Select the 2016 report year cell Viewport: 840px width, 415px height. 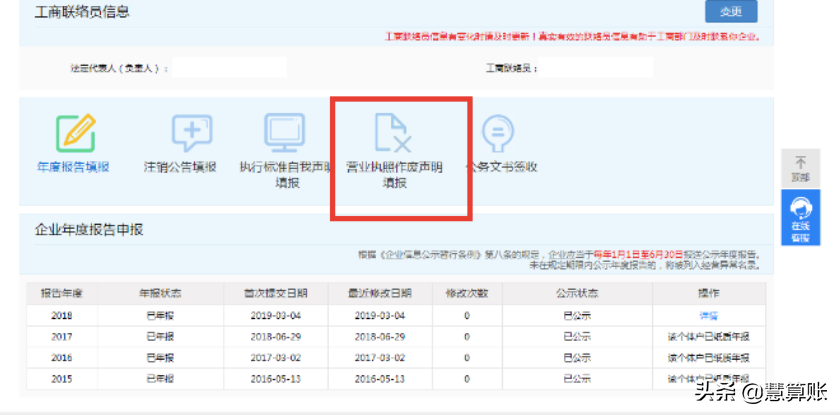pyautogui.click(x=62, y=358)
